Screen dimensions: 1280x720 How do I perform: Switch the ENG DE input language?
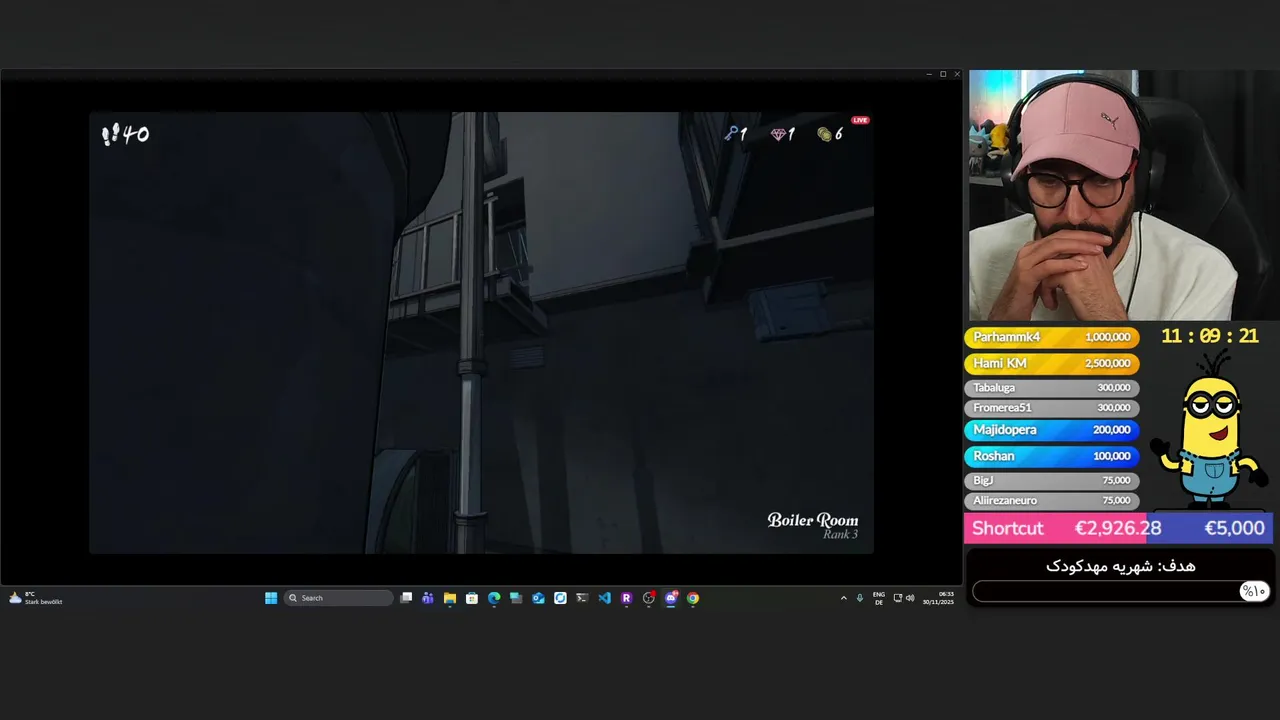pyautogui.click(x=879, y=598)
